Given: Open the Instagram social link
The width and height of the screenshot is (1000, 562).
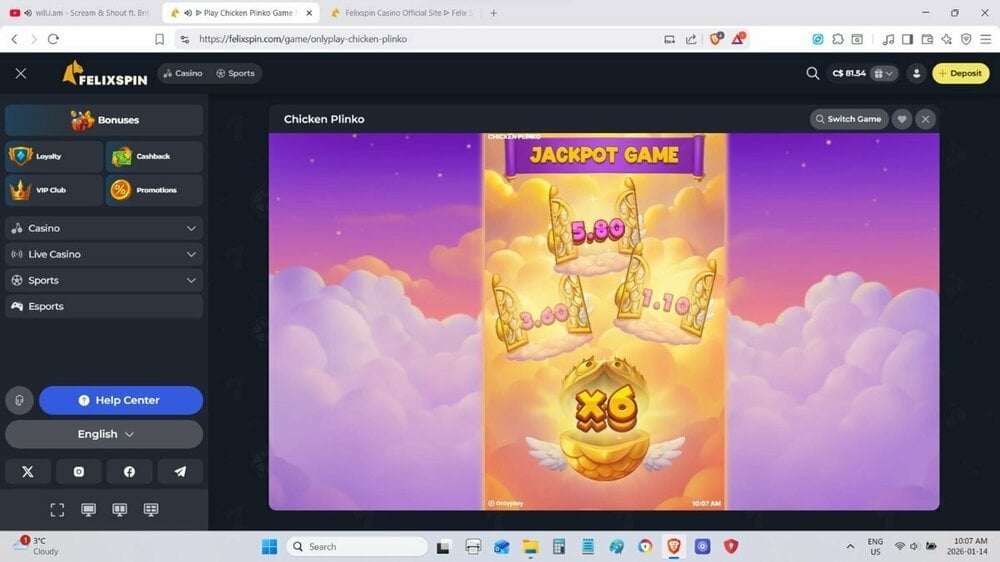Looking at the screenshot, I should click(79, 472).
